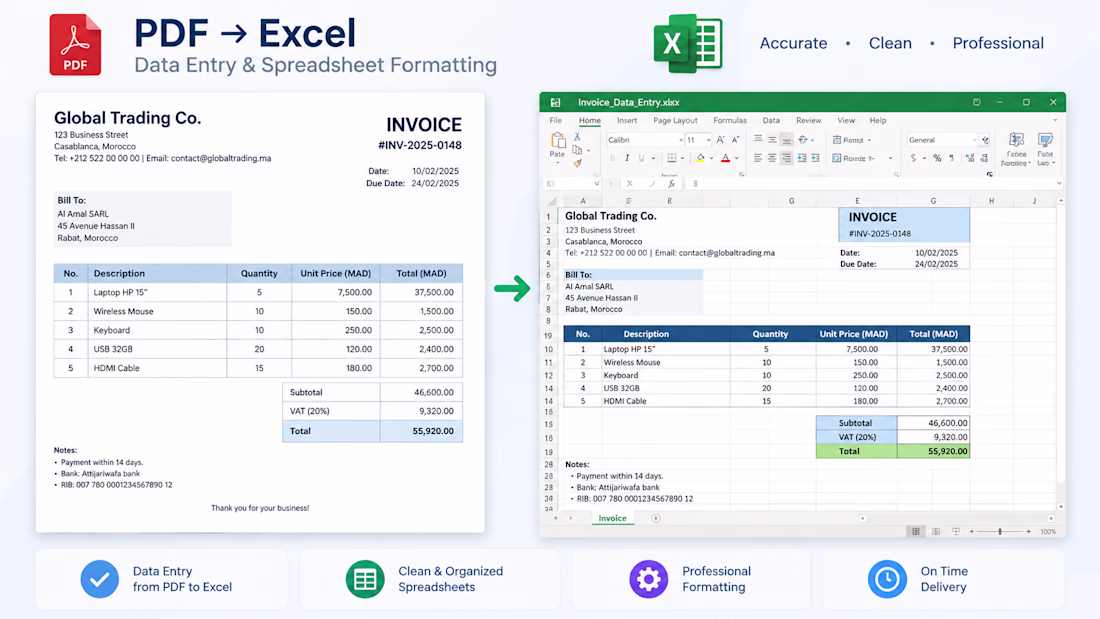This screenshot has width=1100, height=619.
Task: Open the Formulas ribbon tab
Action: tap(730, 121)
